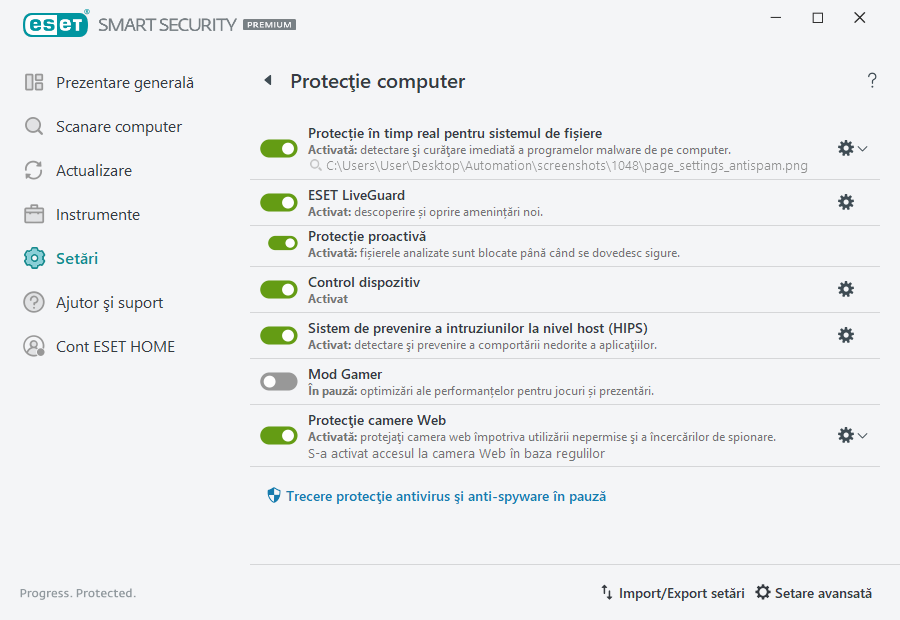Select the Scanare computer sidebar icon
Viewport: 900px width, 620px height.
[x=33, y=127]
